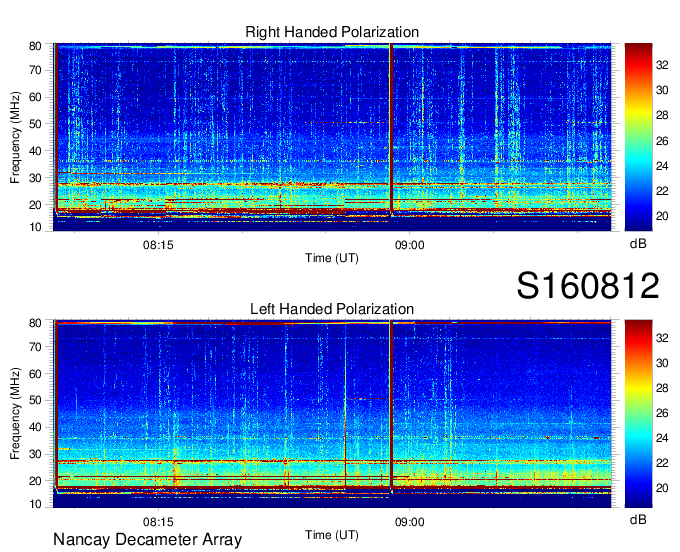
Task: Click the color bar beside the Left Handed plot
Action: click(x=638, y=414)
